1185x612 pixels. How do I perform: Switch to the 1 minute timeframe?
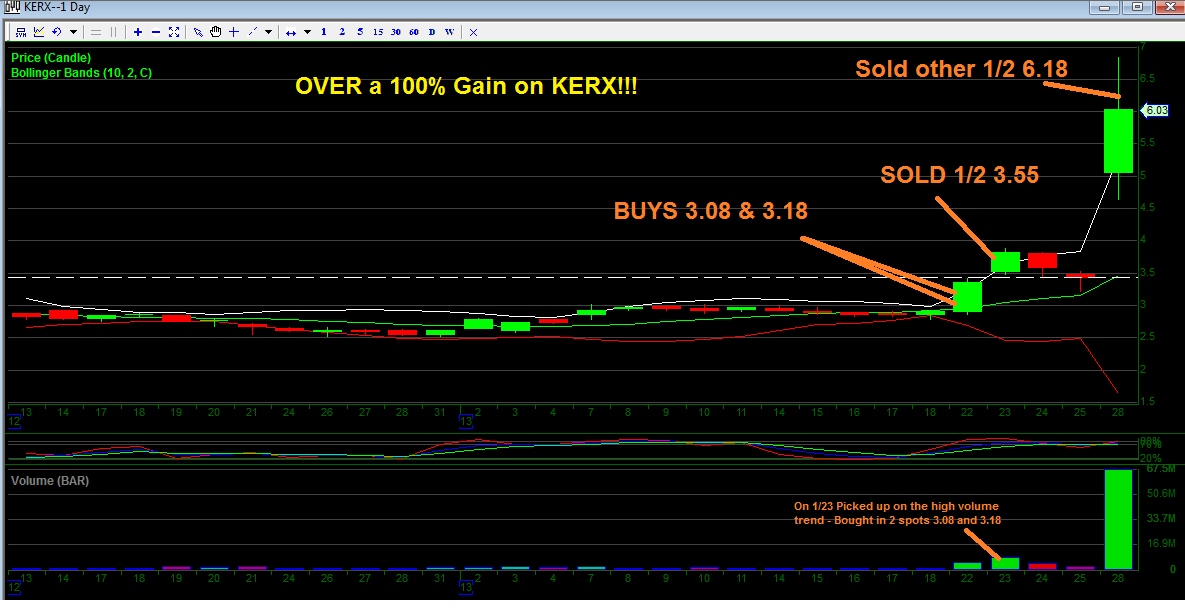pyautogui.click(x=323, y=32)
